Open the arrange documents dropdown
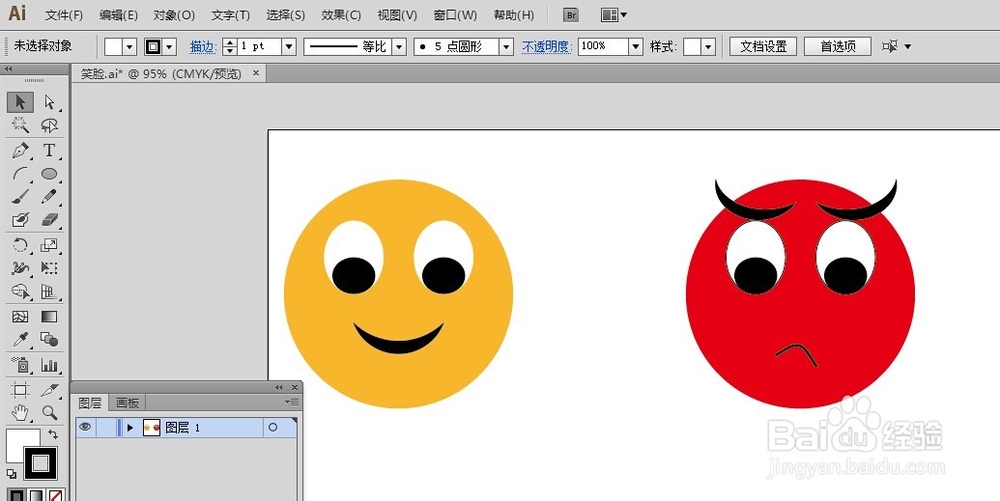The height and width of the screenshot is (501, 1000). [x=614, y=15]
